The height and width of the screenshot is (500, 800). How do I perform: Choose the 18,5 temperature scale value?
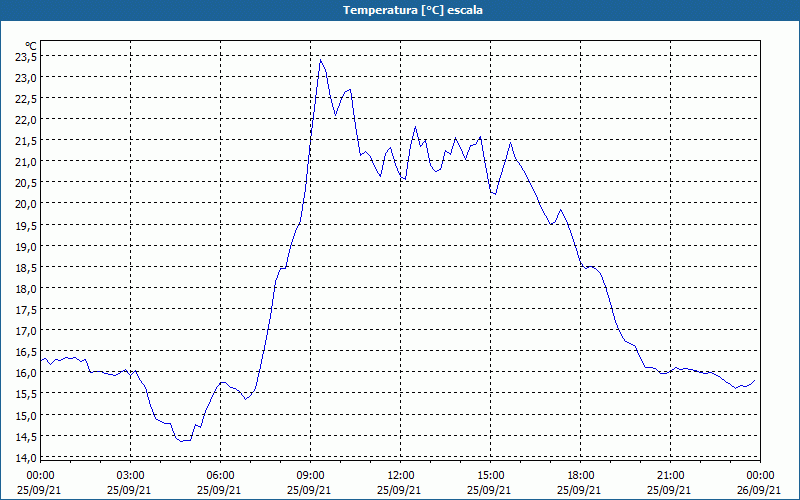point(26,267)
